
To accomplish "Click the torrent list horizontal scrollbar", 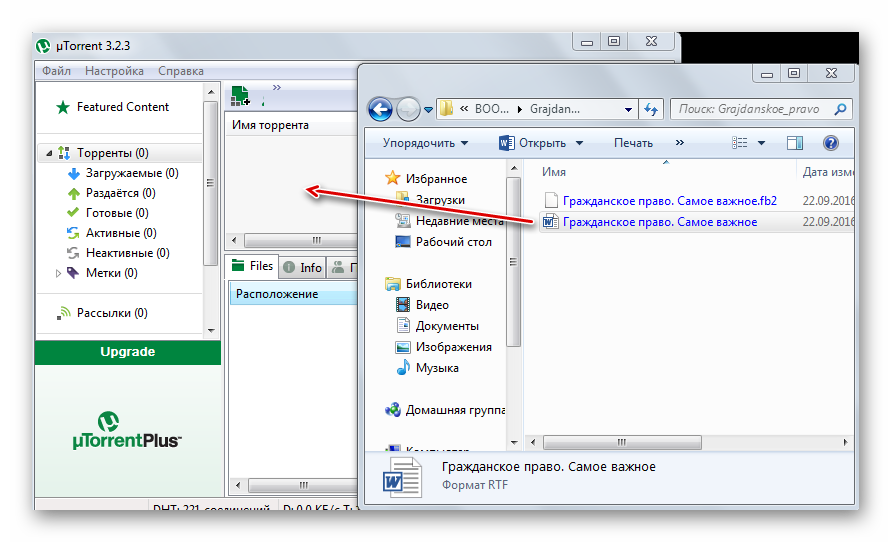I will [301, 240].
